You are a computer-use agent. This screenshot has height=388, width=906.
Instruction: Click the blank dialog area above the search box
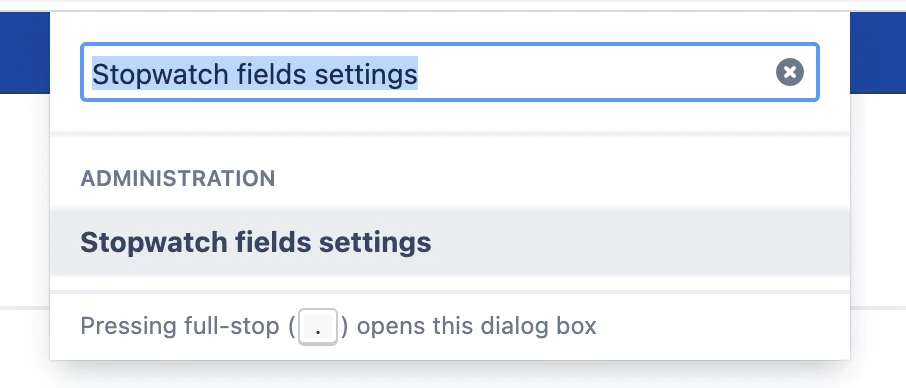pos(450,27)
